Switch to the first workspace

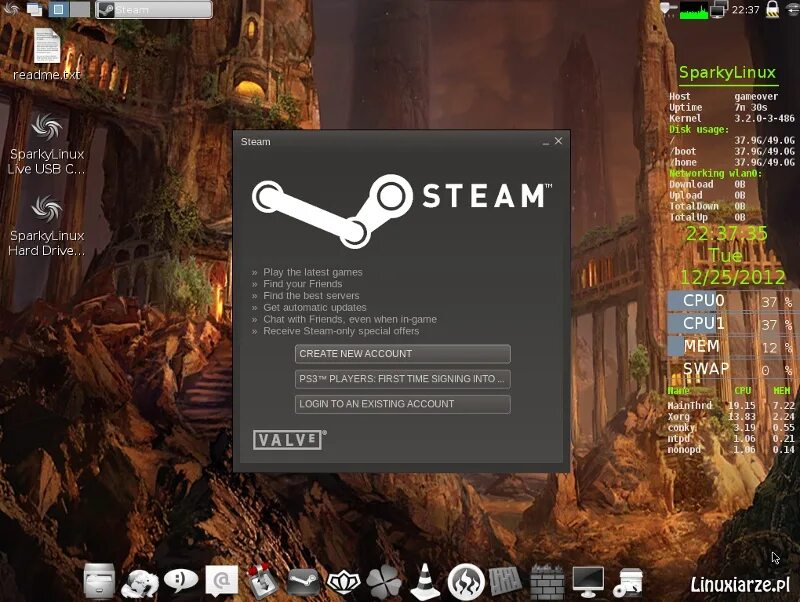point(59,9)
